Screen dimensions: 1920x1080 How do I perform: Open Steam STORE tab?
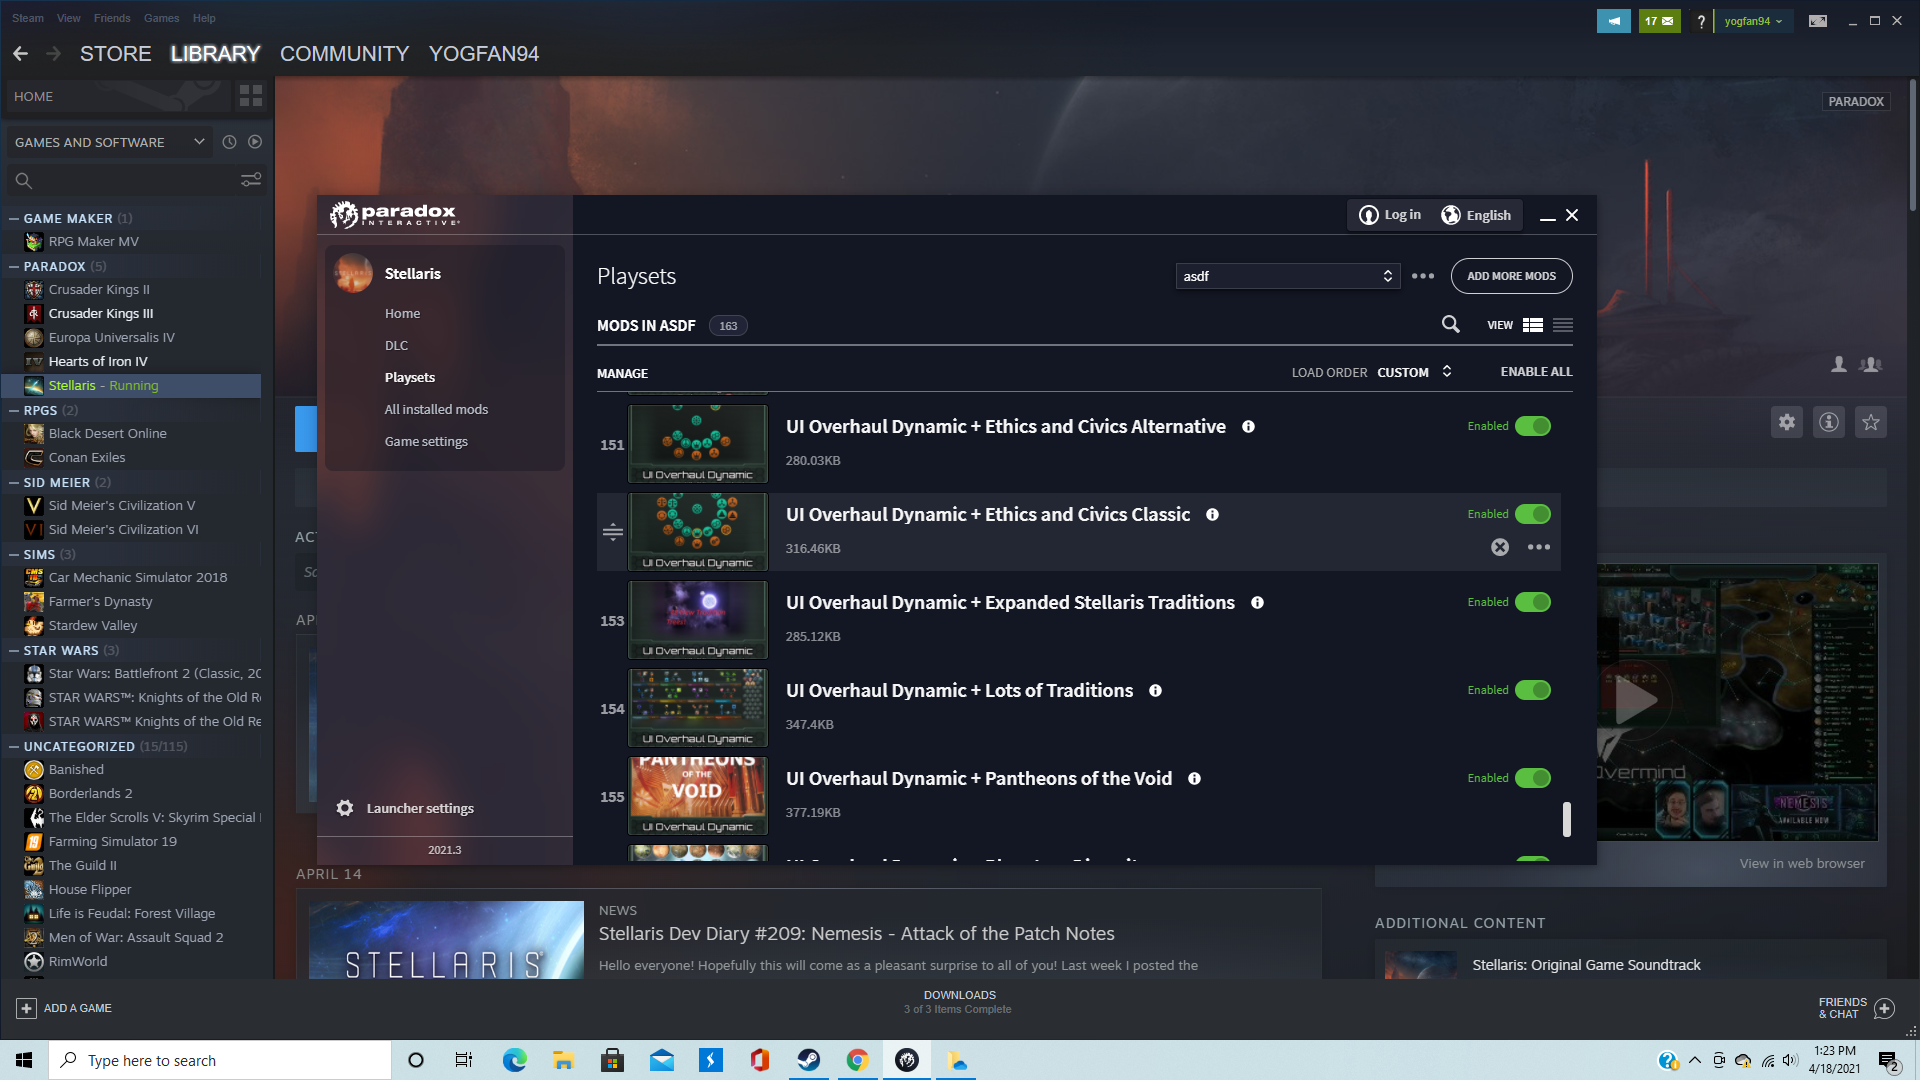click(116, 54)
